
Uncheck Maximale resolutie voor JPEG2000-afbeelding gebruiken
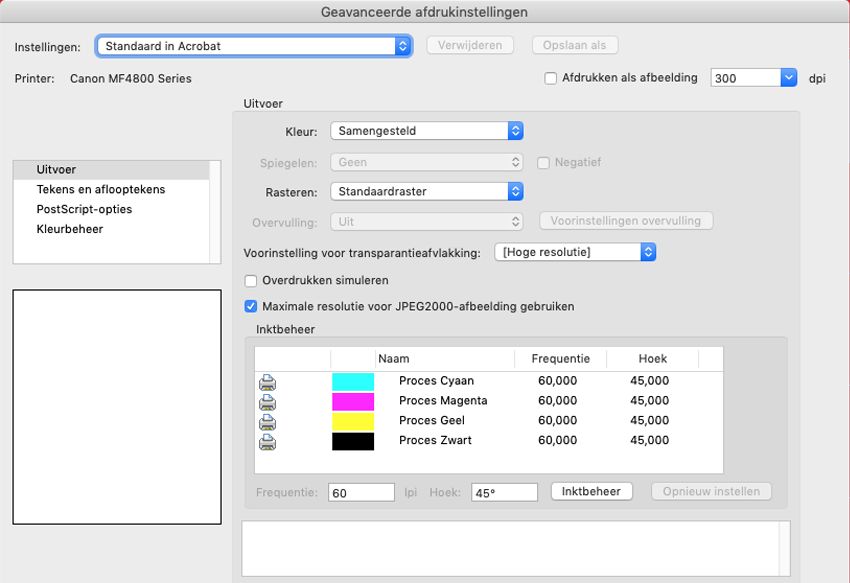click(x=250, y=306)
